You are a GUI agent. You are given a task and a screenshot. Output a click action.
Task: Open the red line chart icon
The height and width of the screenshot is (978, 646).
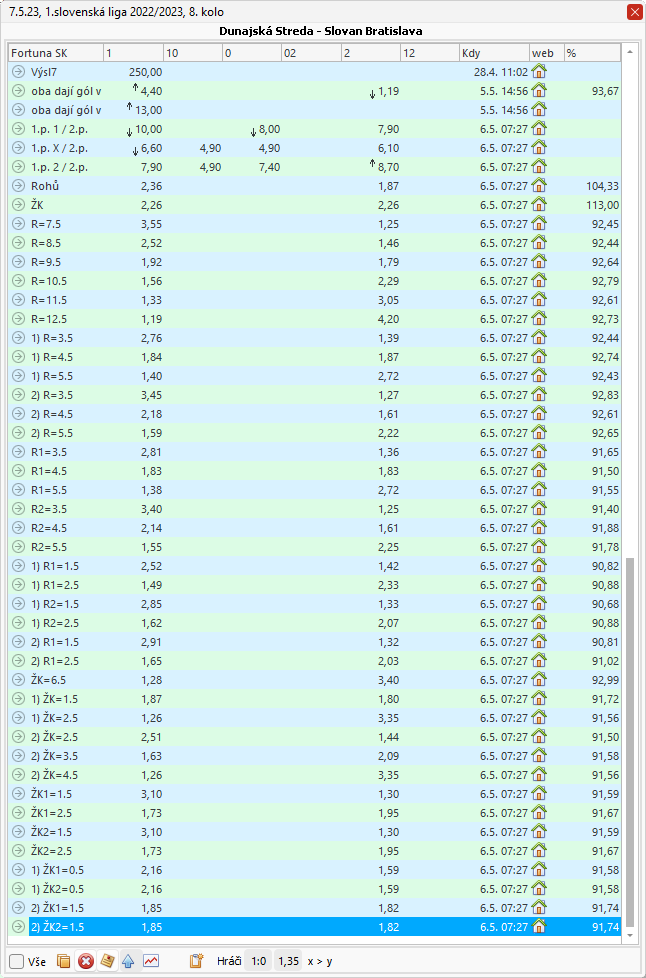(150, 961)
